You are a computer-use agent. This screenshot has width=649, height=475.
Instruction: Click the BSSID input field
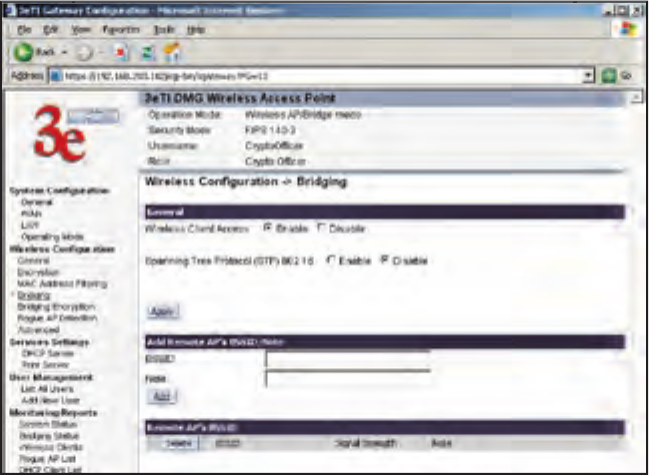coord(348,359)
